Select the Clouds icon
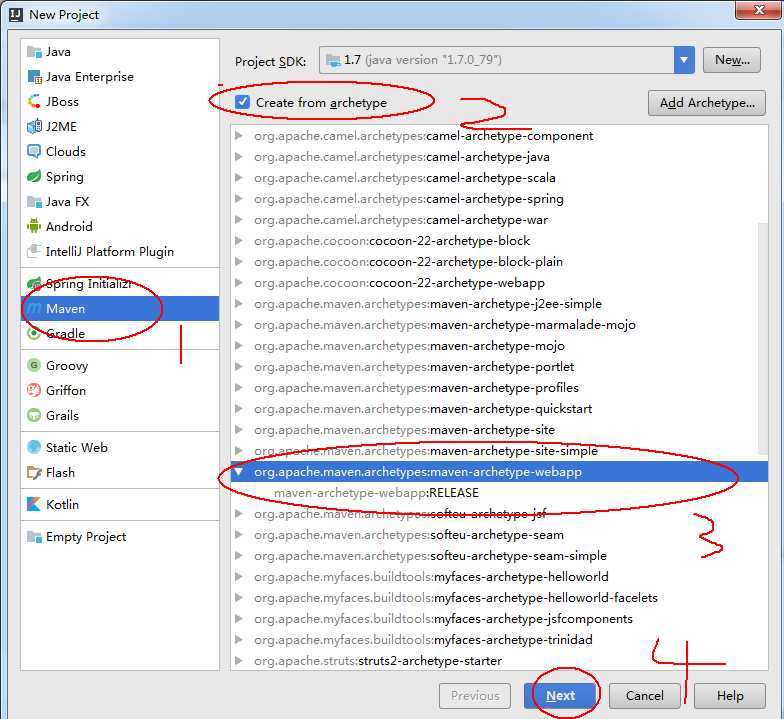The height and width of the screenshot is (719, 784). pyautogui.click(x=34, y=152)
